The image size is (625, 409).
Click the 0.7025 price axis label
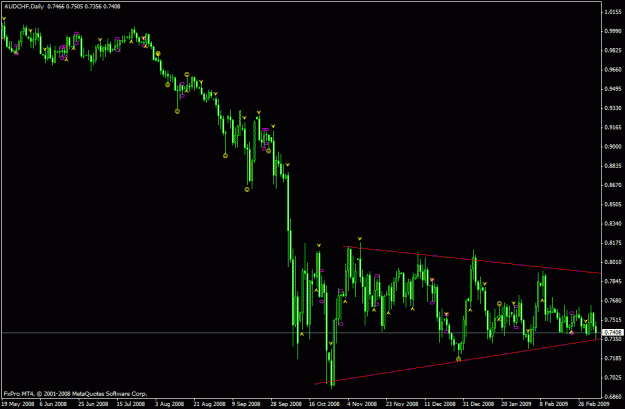[x=613, y=378]
